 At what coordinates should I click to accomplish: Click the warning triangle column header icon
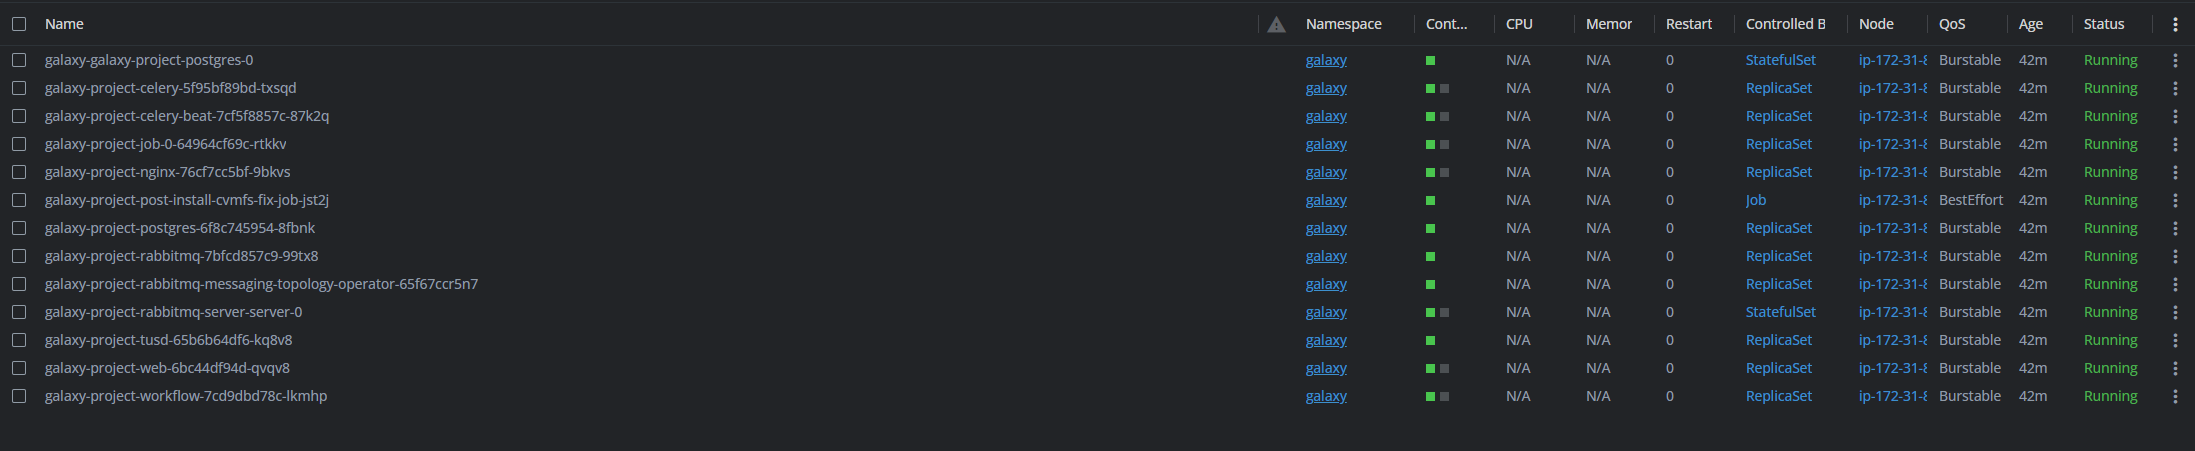pos(1276,24)
